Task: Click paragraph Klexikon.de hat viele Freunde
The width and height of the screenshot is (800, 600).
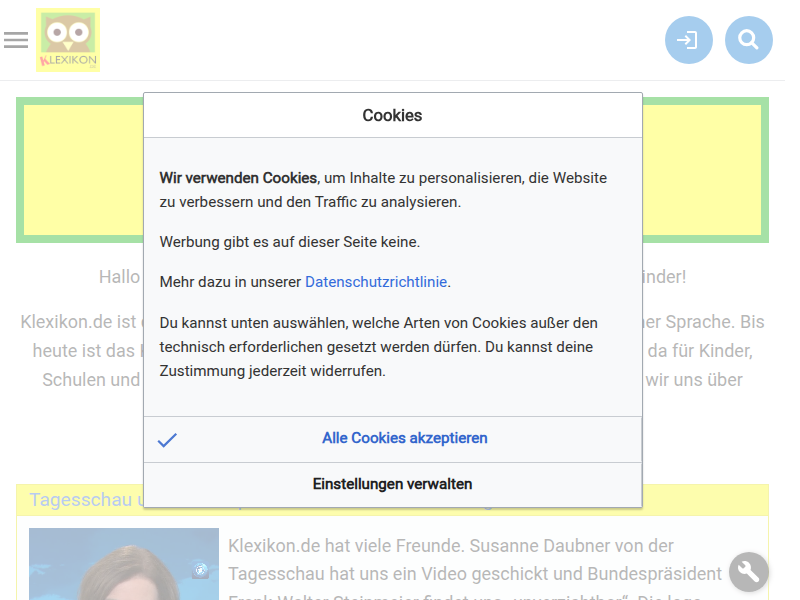Action: [474, 570]
